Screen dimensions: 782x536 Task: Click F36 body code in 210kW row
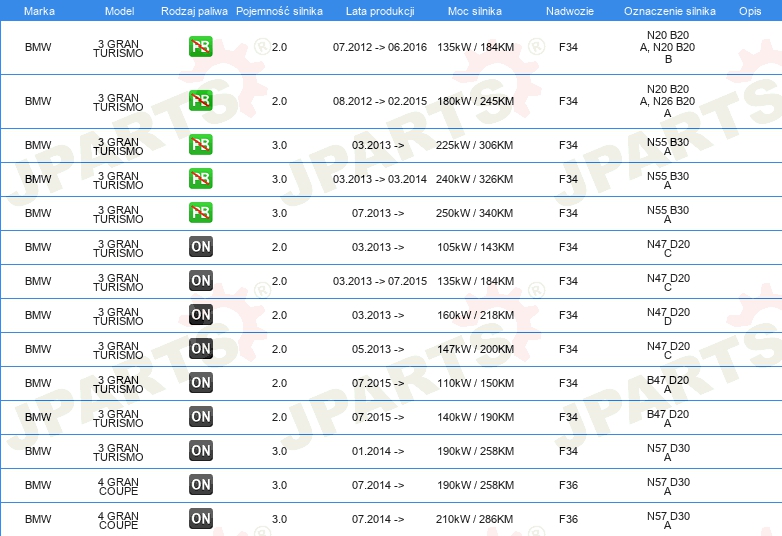(568, 519)
